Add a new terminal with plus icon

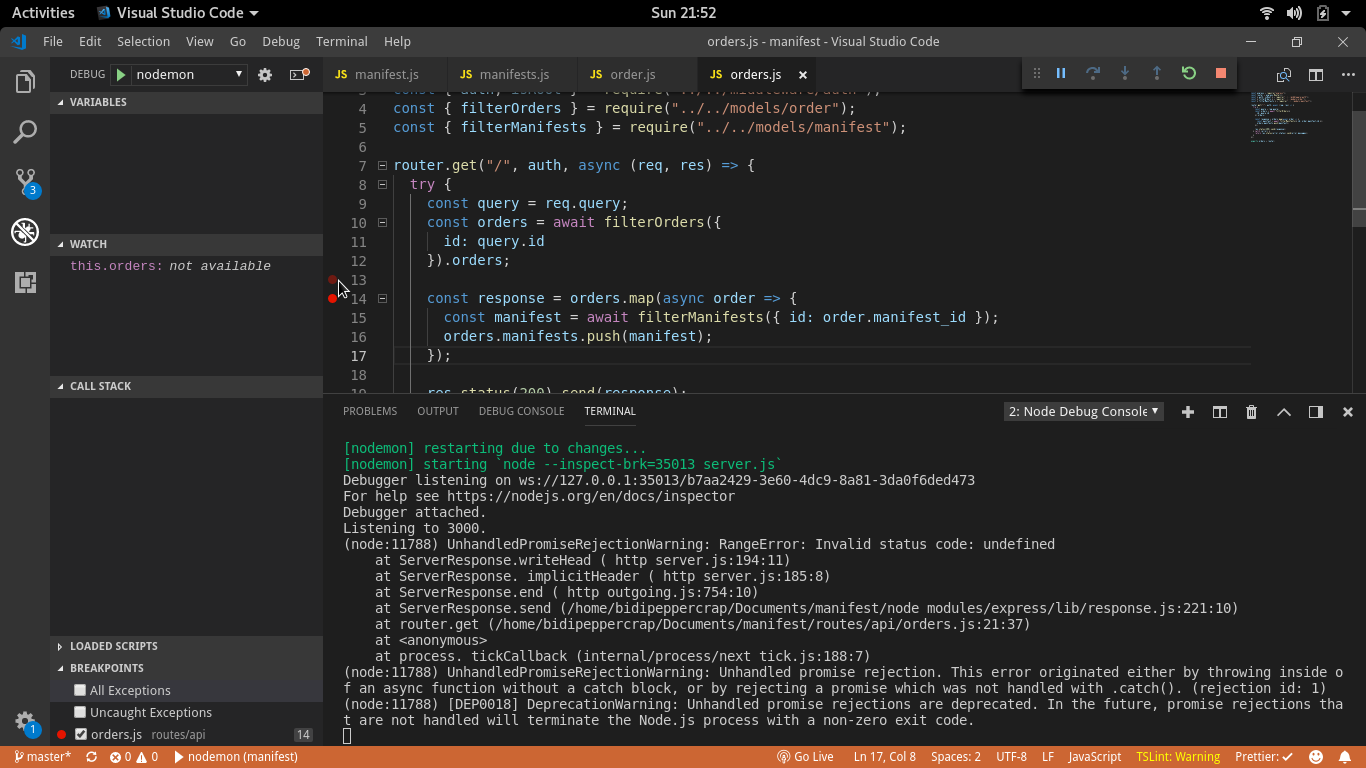point(1188,412)
